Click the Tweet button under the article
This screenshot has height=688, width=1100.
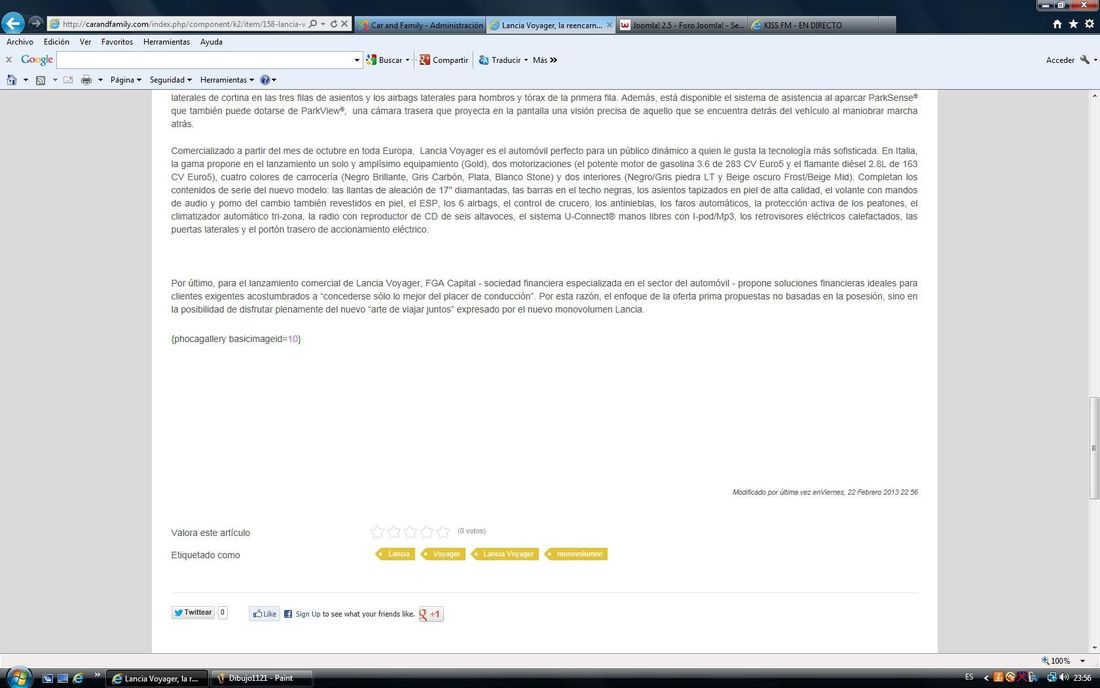193,612
